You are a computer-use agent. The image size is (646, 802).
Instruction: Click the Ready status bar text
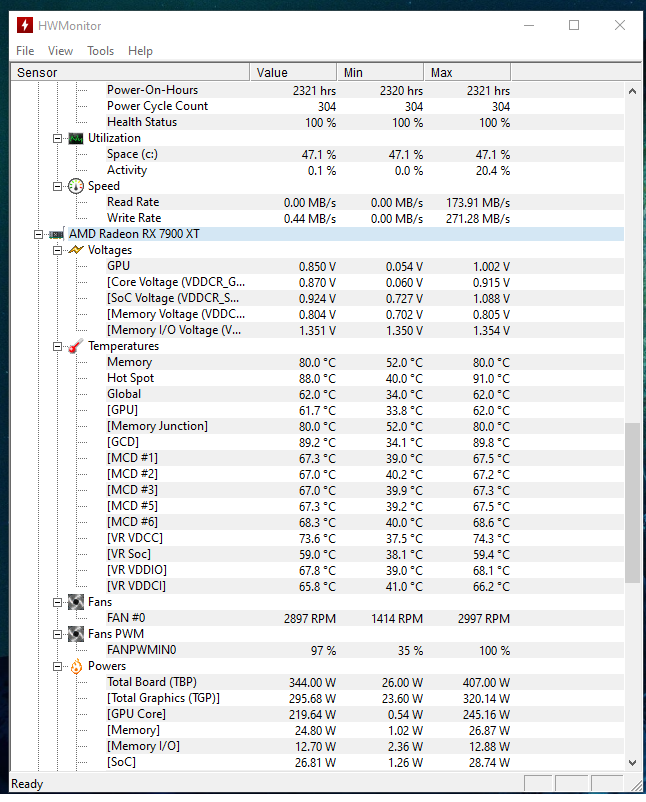coord(27,784)
